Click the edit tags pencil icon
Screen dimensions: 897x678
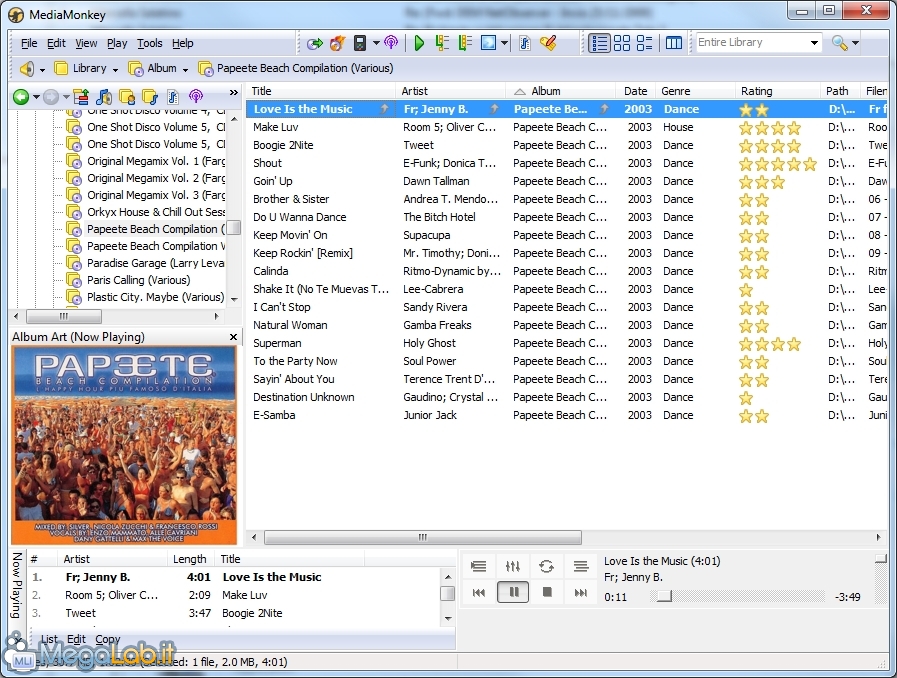point(548,43)
